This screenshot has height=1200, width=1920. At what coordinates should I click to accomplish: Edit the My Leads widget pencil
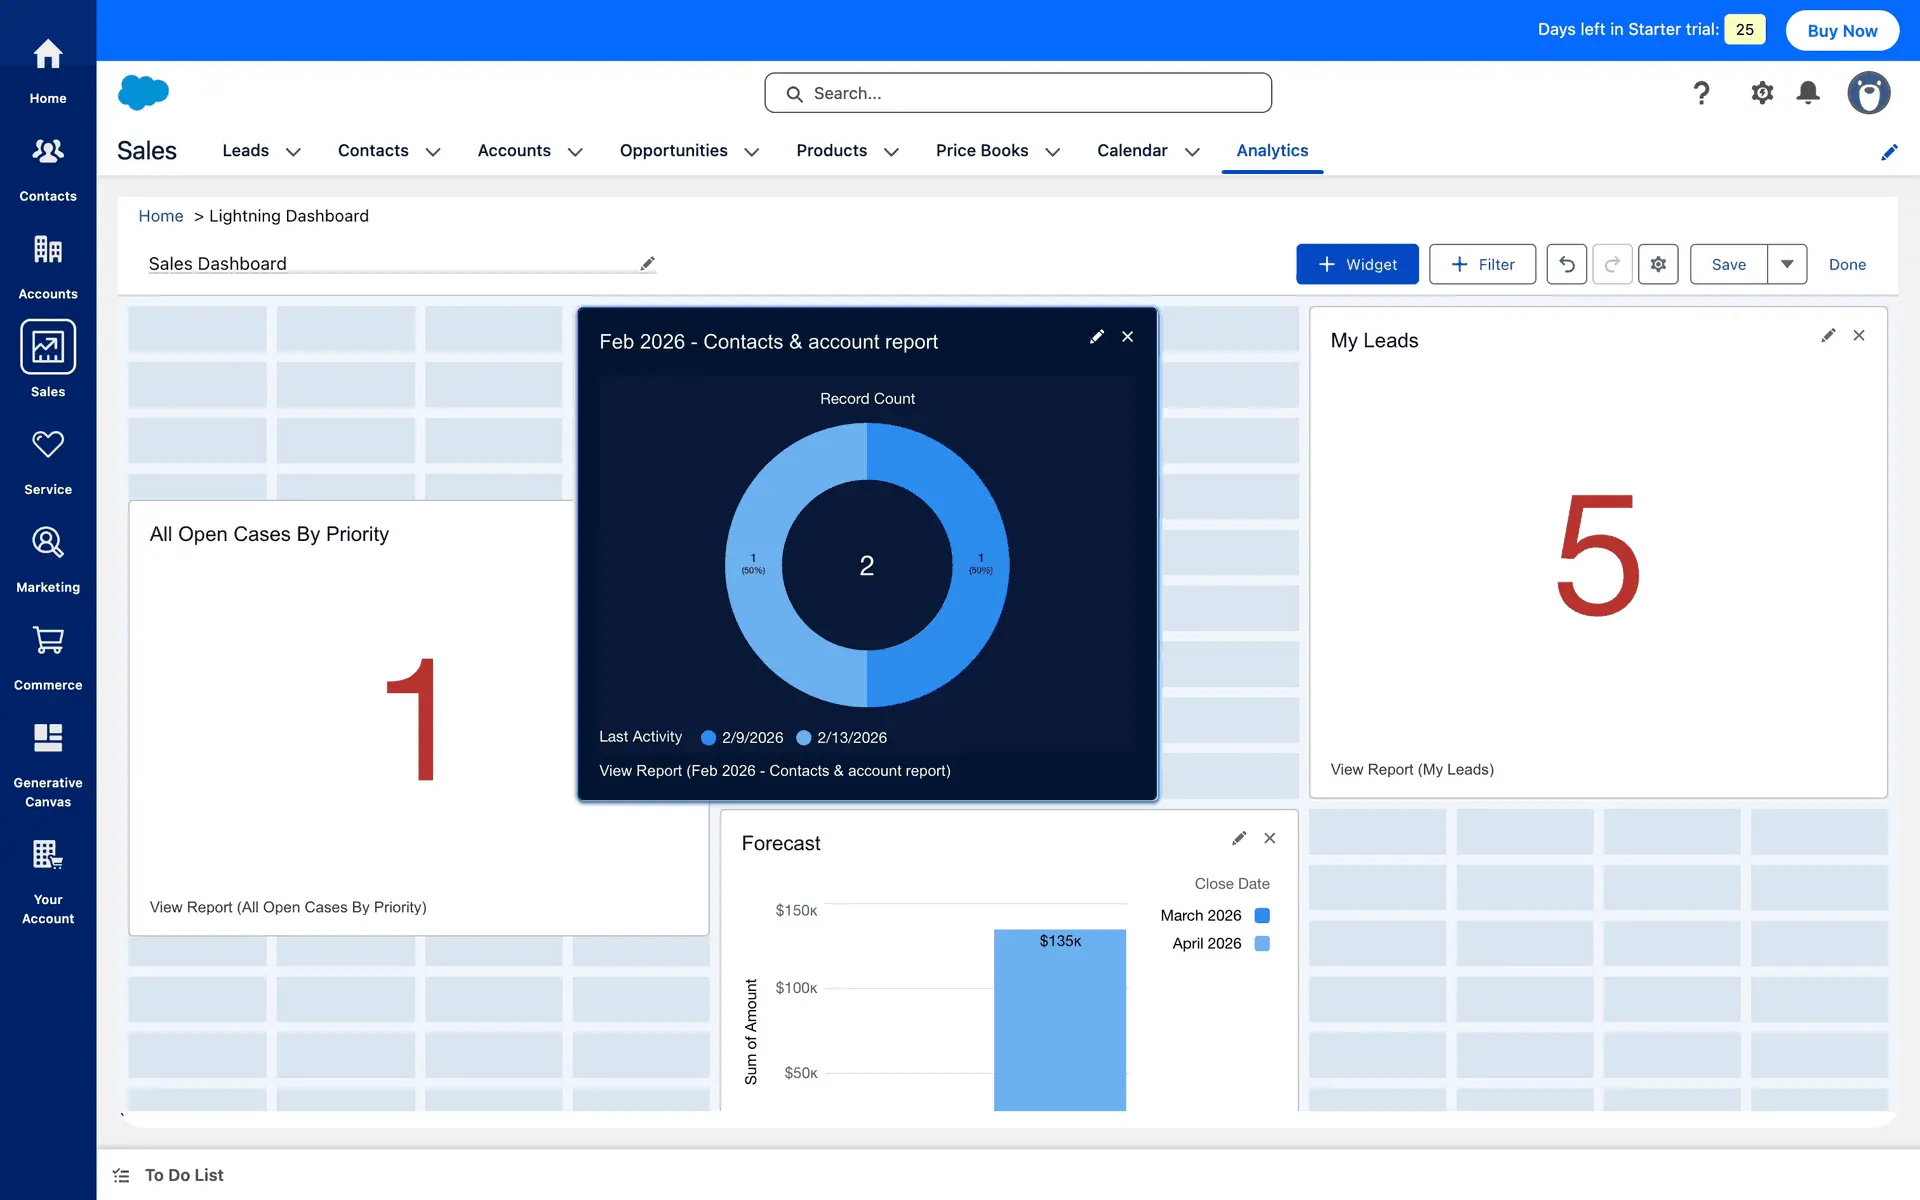1828,336
